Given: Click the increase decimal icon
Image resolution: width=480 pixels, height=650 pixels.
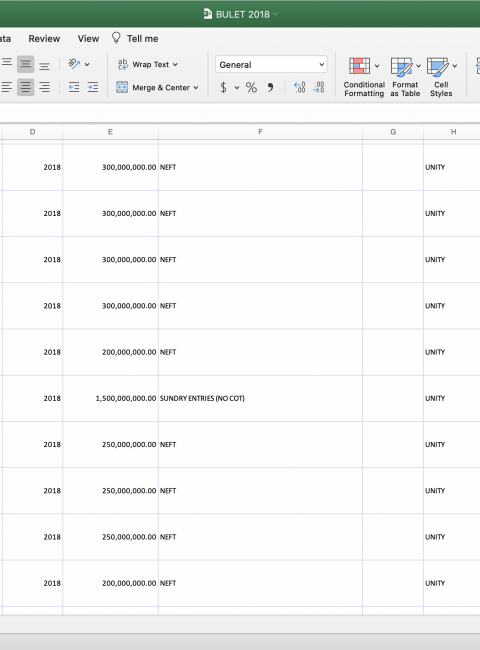Looking at the screenshot, I should 299,87.
